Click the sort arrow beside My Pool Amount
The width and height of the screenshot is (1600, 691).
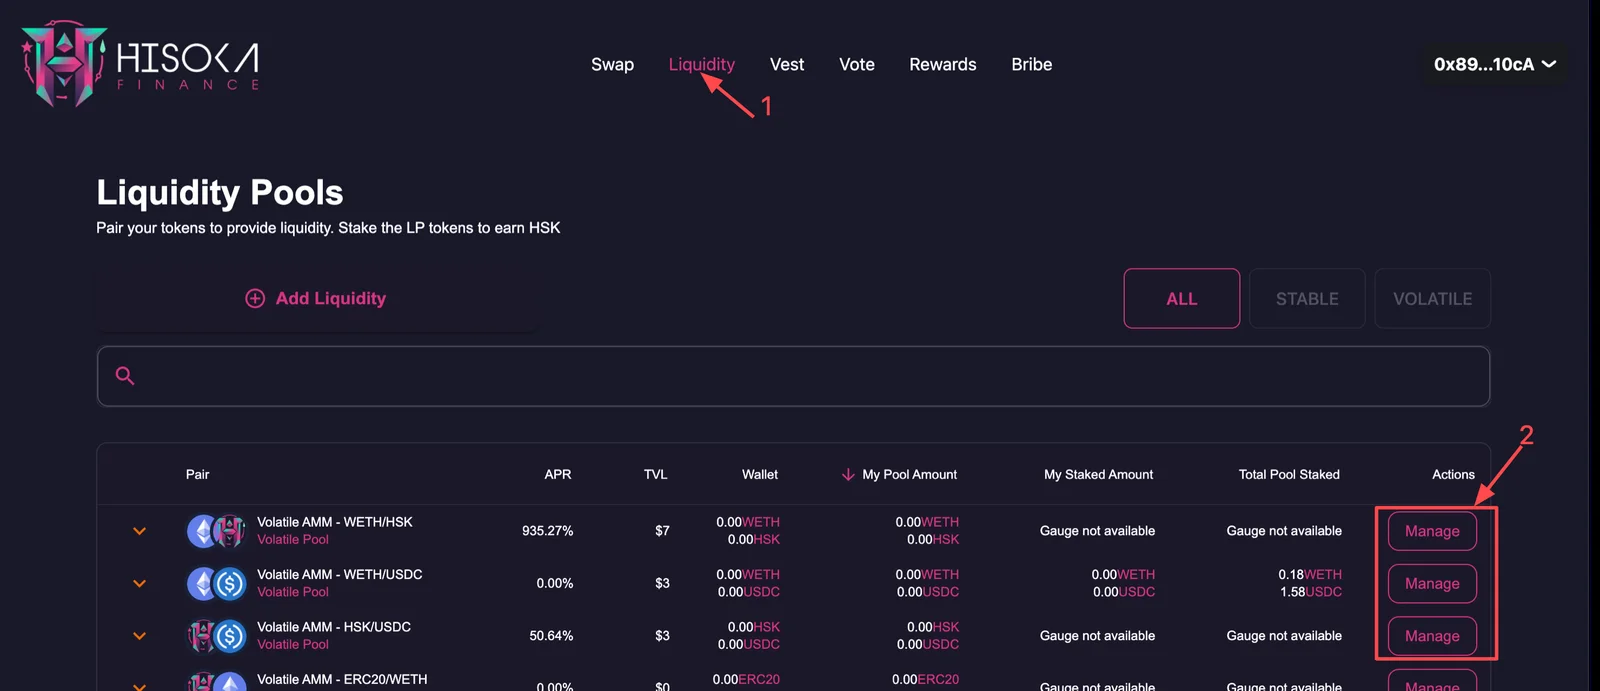848,474
